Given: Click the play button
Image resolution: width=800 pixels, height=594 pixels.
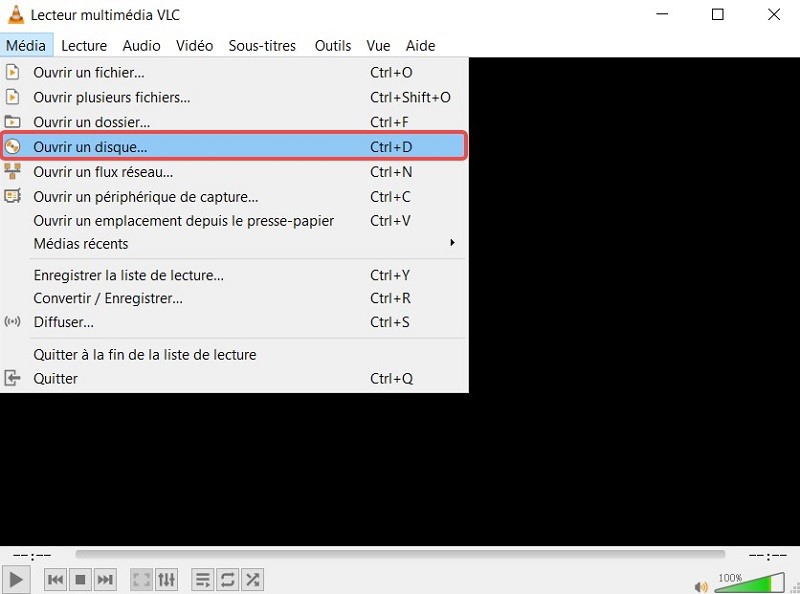Looking at the screenshot, I should pyautogui.click(x=15, y=580).
